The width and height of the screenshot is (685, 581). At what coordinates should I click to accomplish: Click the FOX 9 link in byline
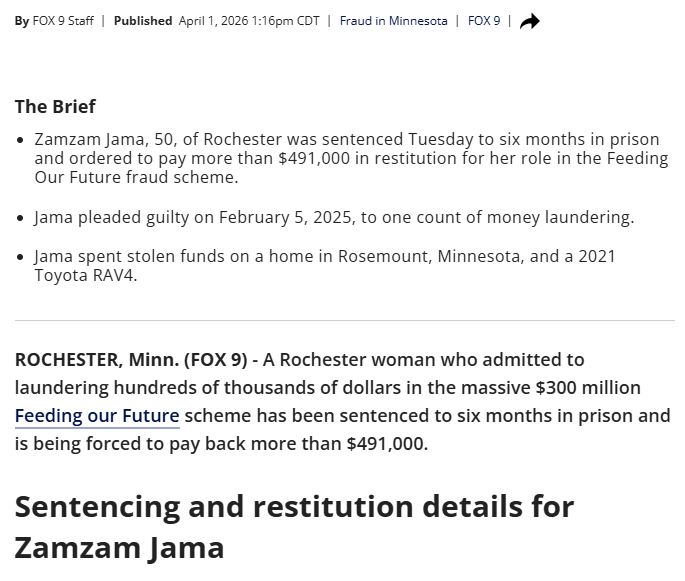click(484, 21)
